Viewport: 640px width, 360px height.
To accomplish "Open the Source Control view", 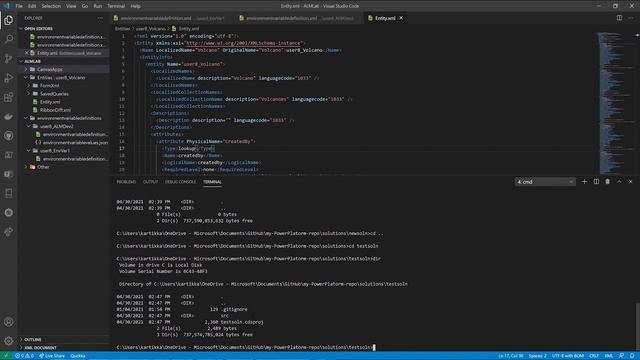I will pyautogui.click(x=9, y=58).
